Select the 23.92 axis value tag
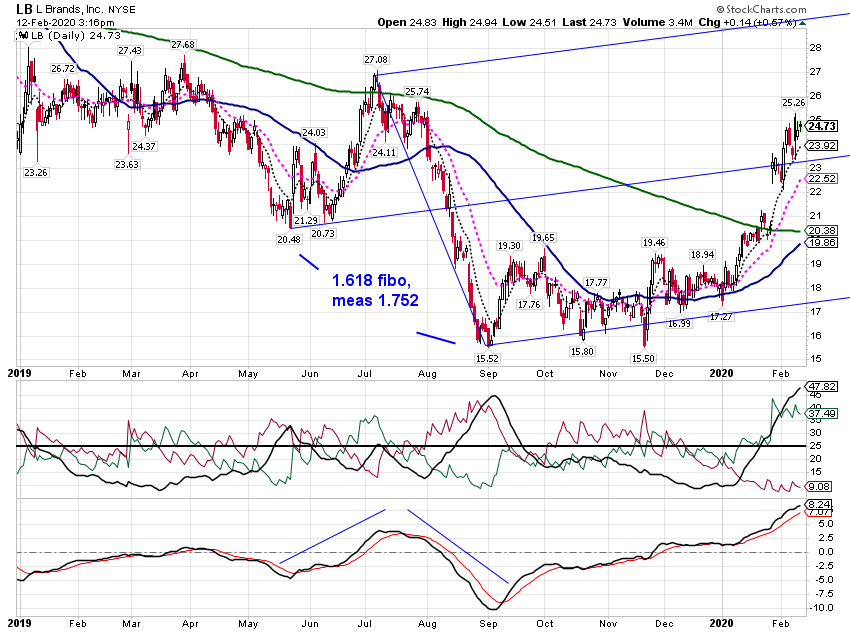 [822, 146]
